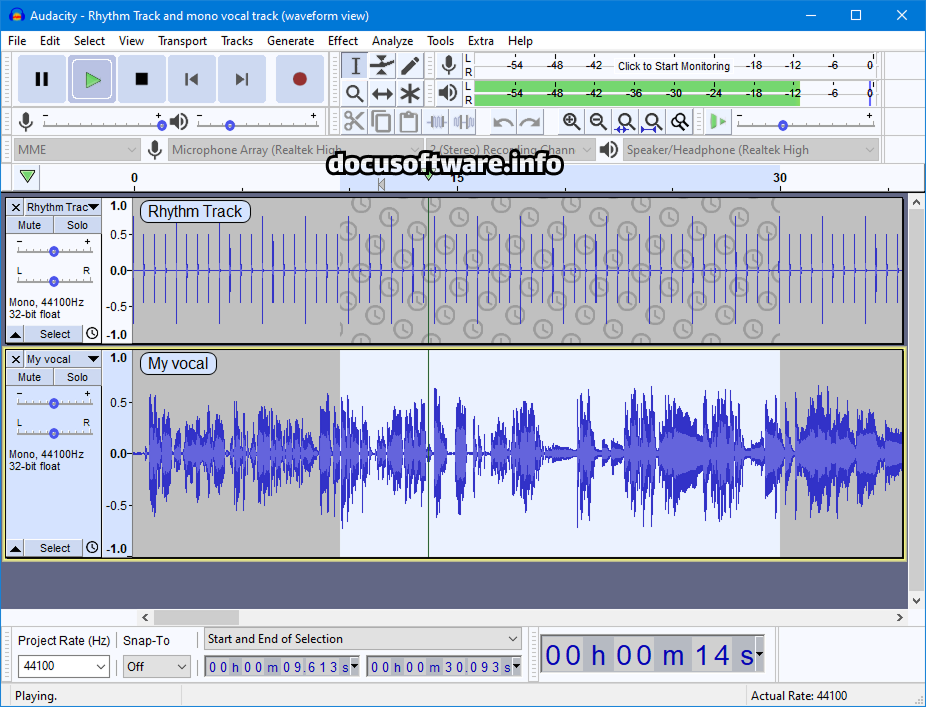Click the Rhythm Track gain slider handle
This screenshot has height=707, width=926.
[x=54, y=251]
